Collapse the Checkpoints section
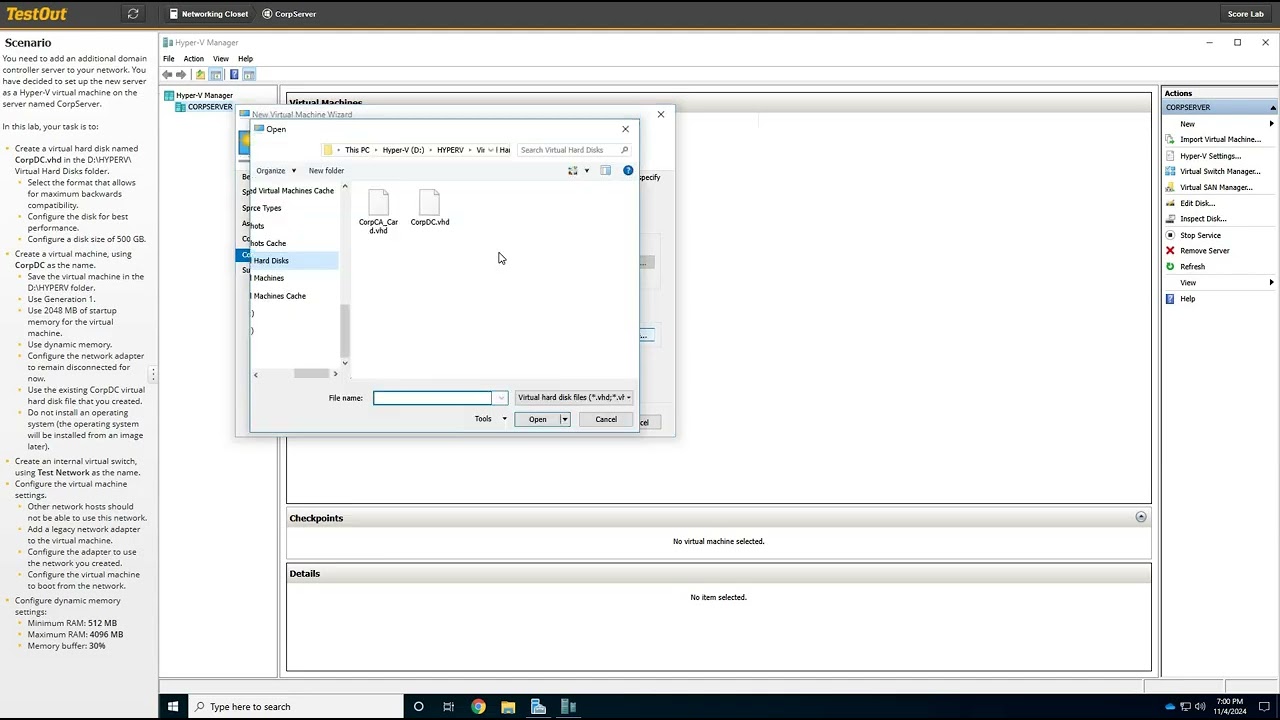This screenshot has width=1280, height=720. (1141, 517)
